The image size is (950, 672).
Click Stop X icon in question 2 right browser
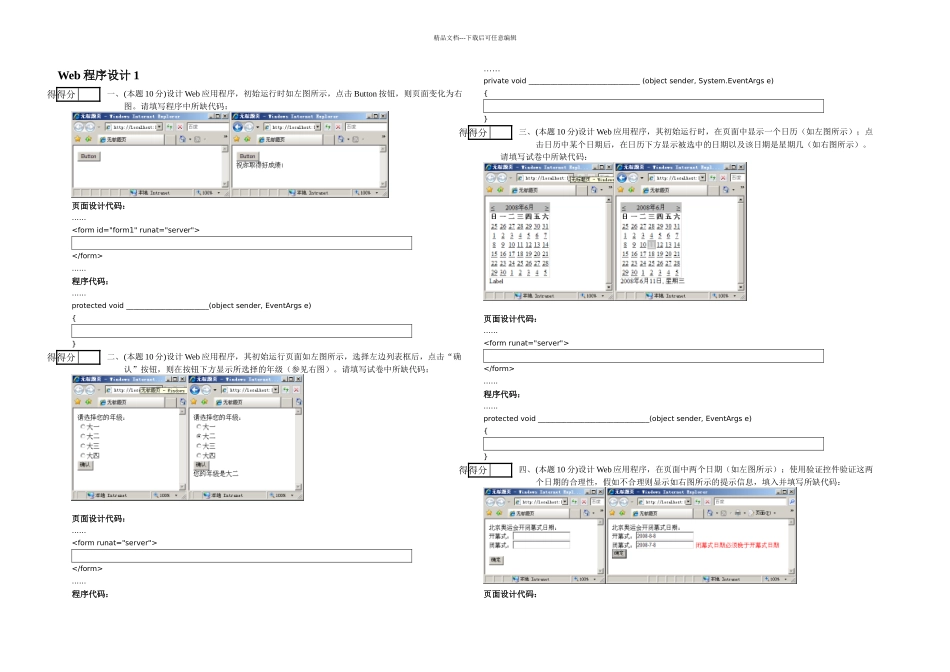click(296, 390)
